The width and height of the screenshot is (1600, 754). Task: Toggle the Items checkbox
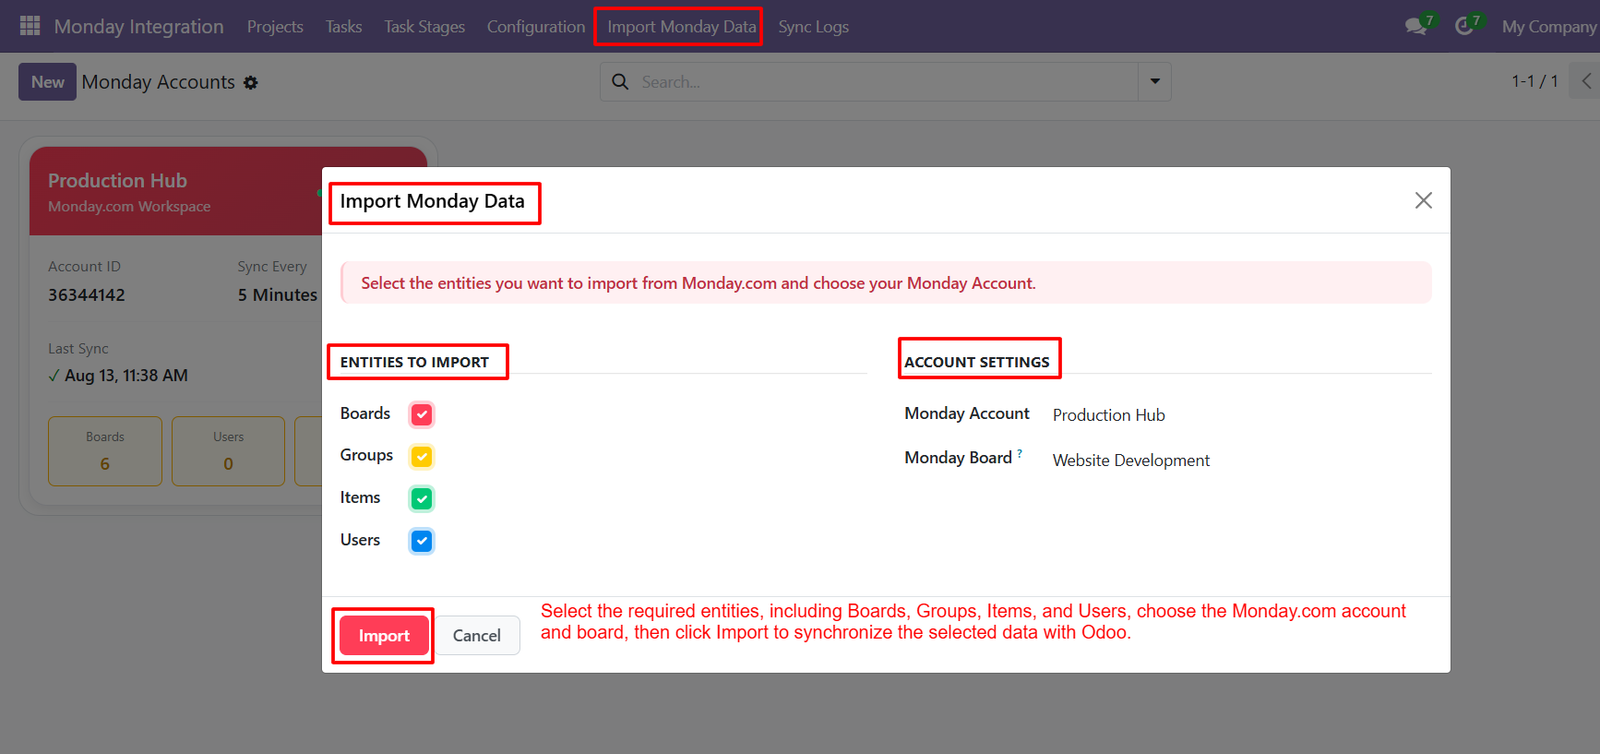point(422,498)
